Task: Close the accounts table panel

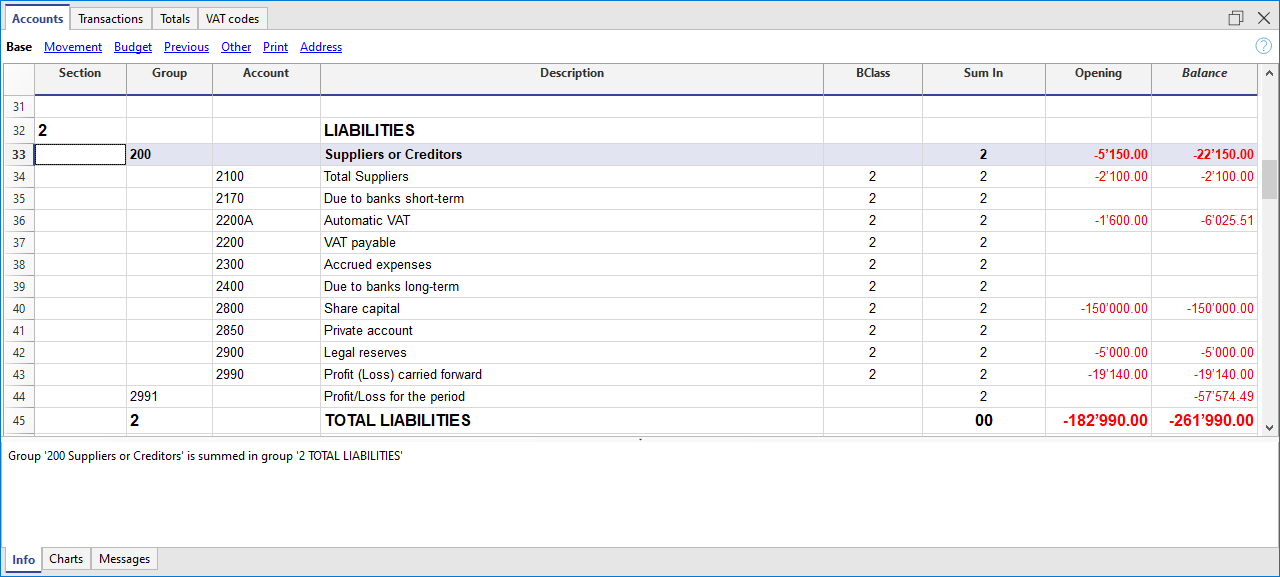Action: click(1263, 18)
